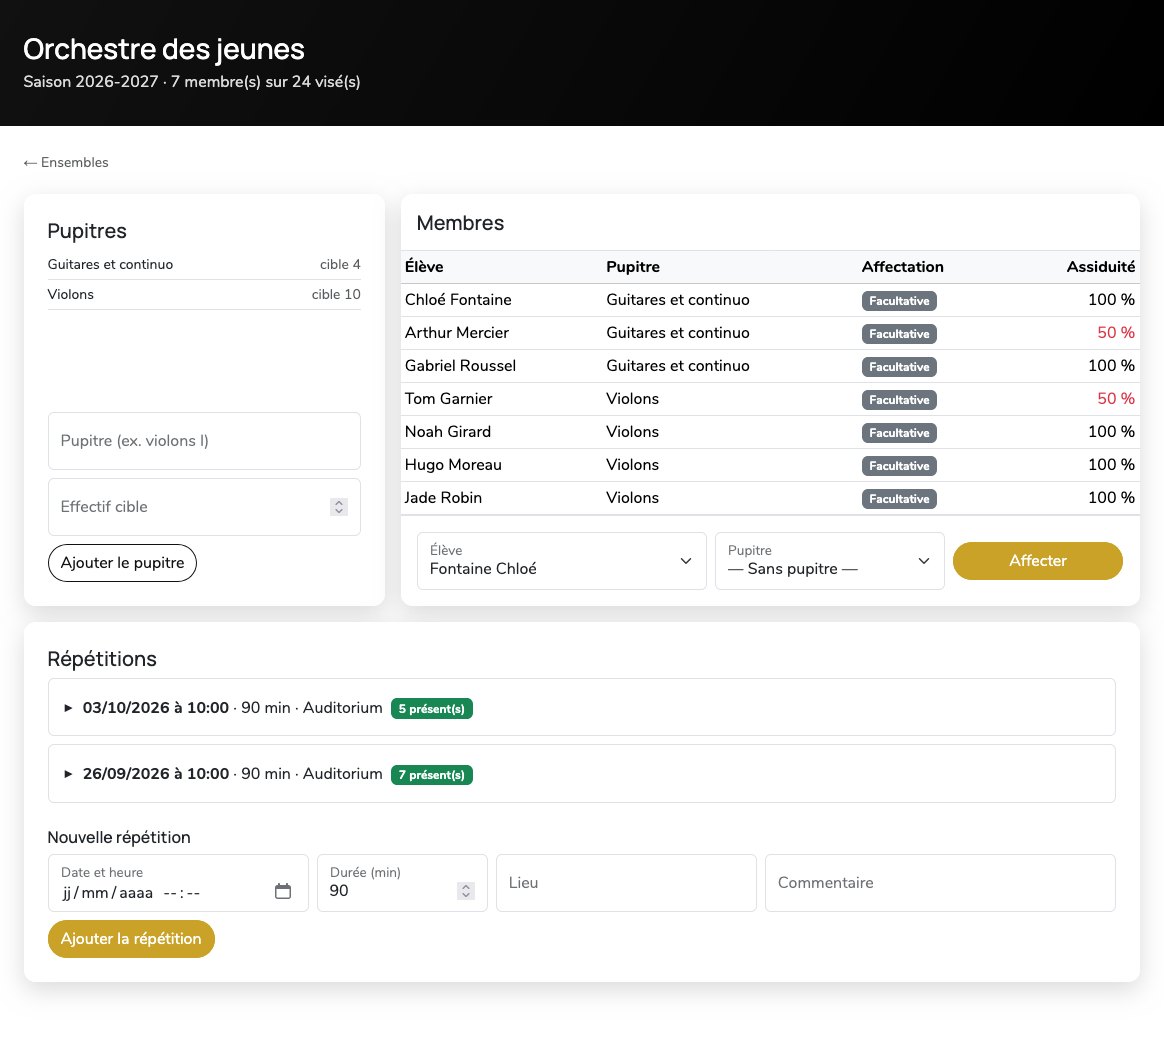The height and width of the screenshot is (1054, 1164).
Task: Expand the 03/10/2026 rehearsal
Action: [x=581, y=707]
